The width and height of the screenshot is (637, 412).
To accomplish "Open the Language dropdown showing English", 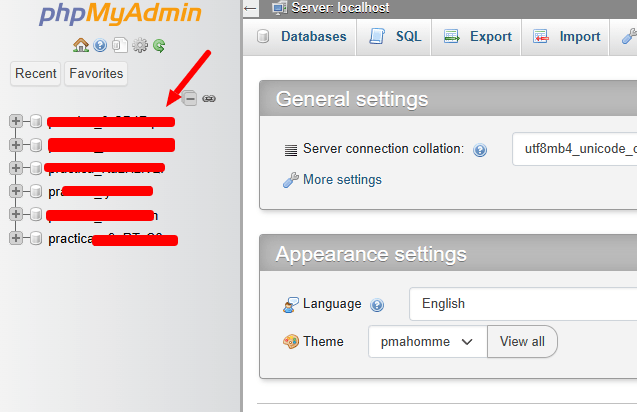I will (523, 304).
